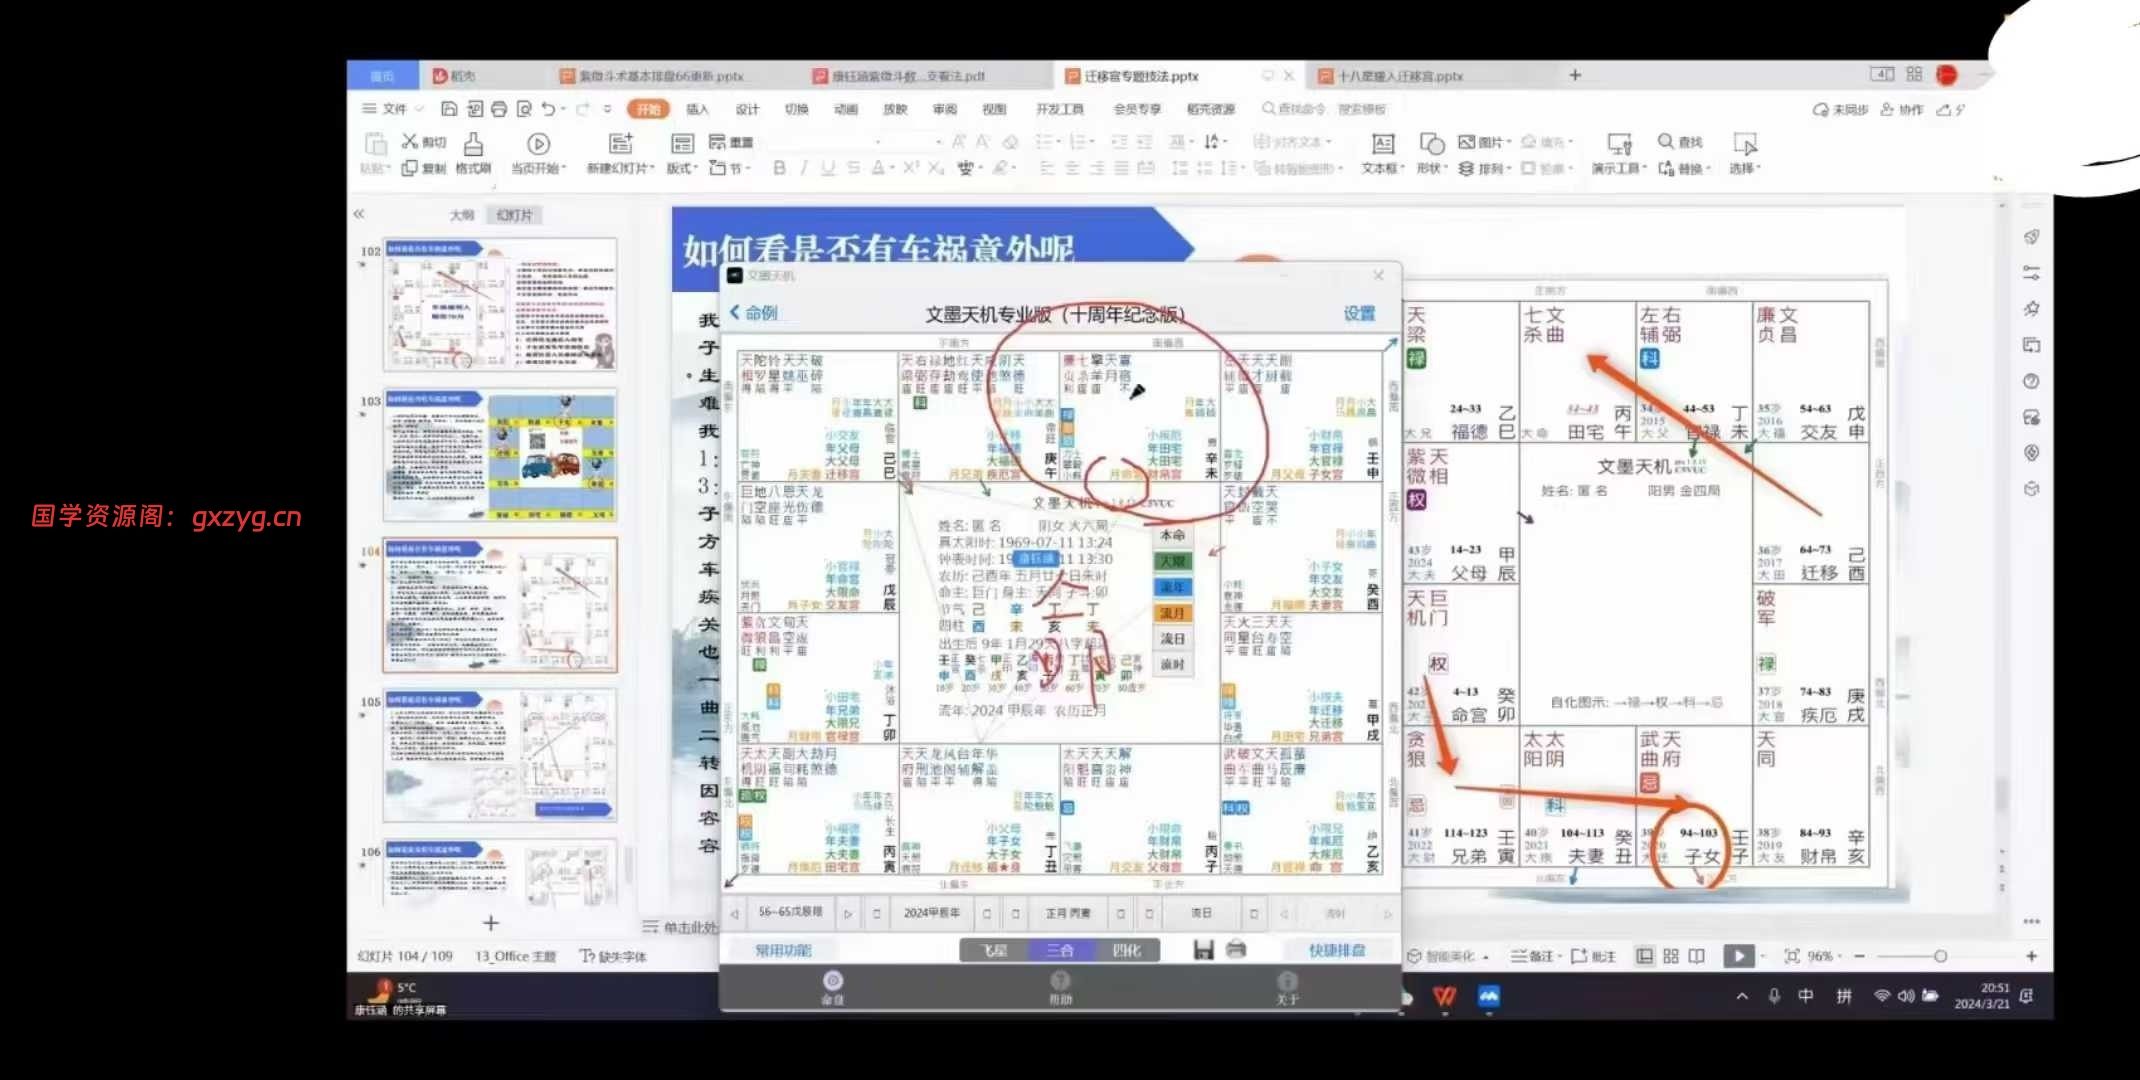Click 常用功能 in 文墨天机

point(783,950)
